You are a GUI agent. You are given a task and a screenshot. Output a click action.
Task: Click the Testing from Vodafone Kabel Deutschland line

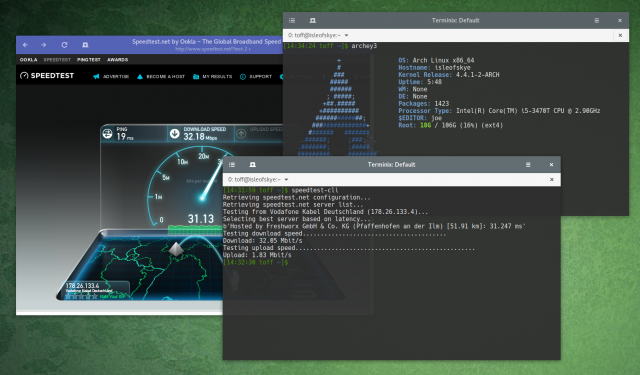click(325, 212)
